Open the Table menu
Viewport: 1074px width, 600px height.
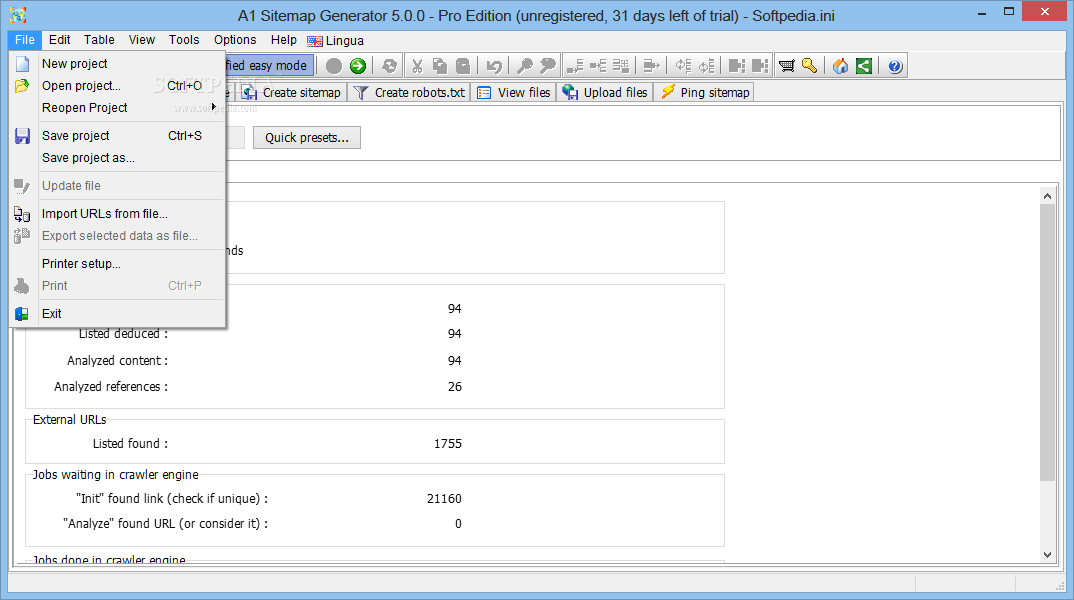pos(99,40)
